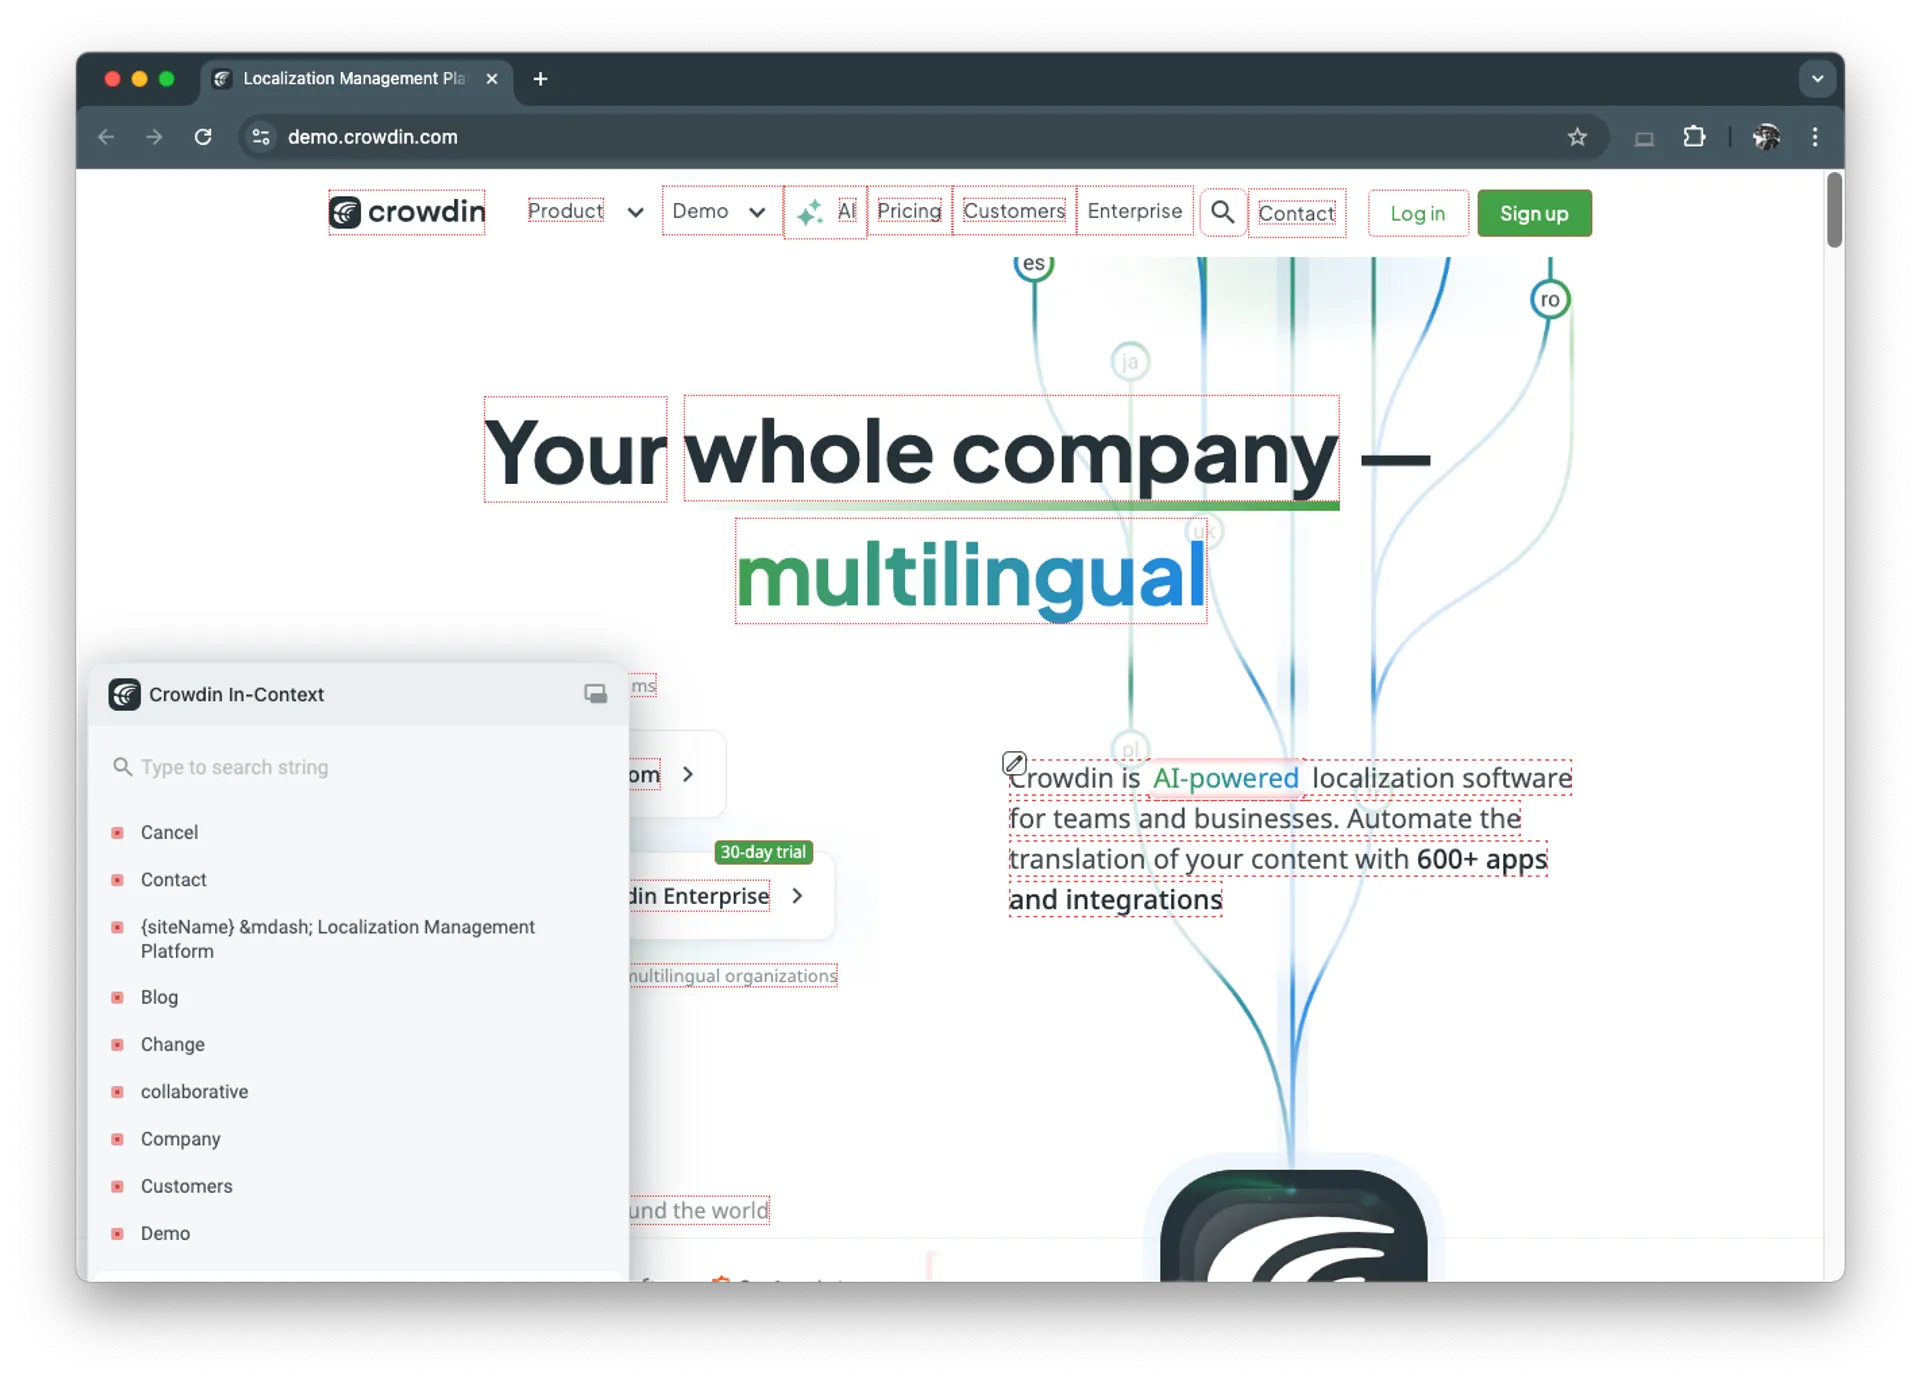Click the AI-powered highlighted text
This screenshot has height=1381, width=1920.
1226,777
